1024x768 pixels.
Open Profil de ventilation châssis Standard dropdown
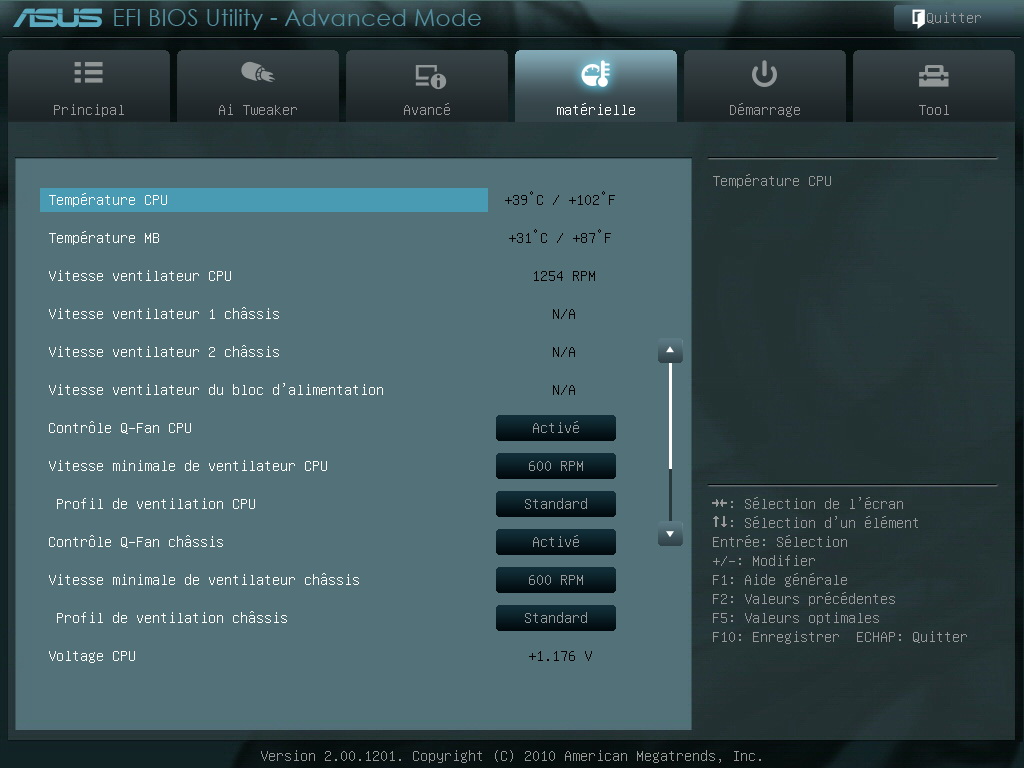coord(556,617)
